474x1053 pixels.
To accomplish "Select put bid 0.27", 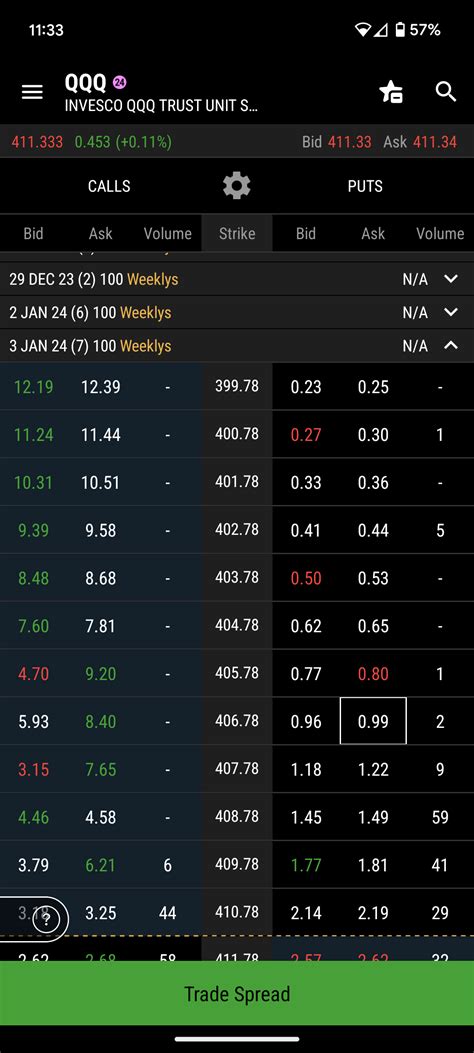I will [x=305, y=434].
